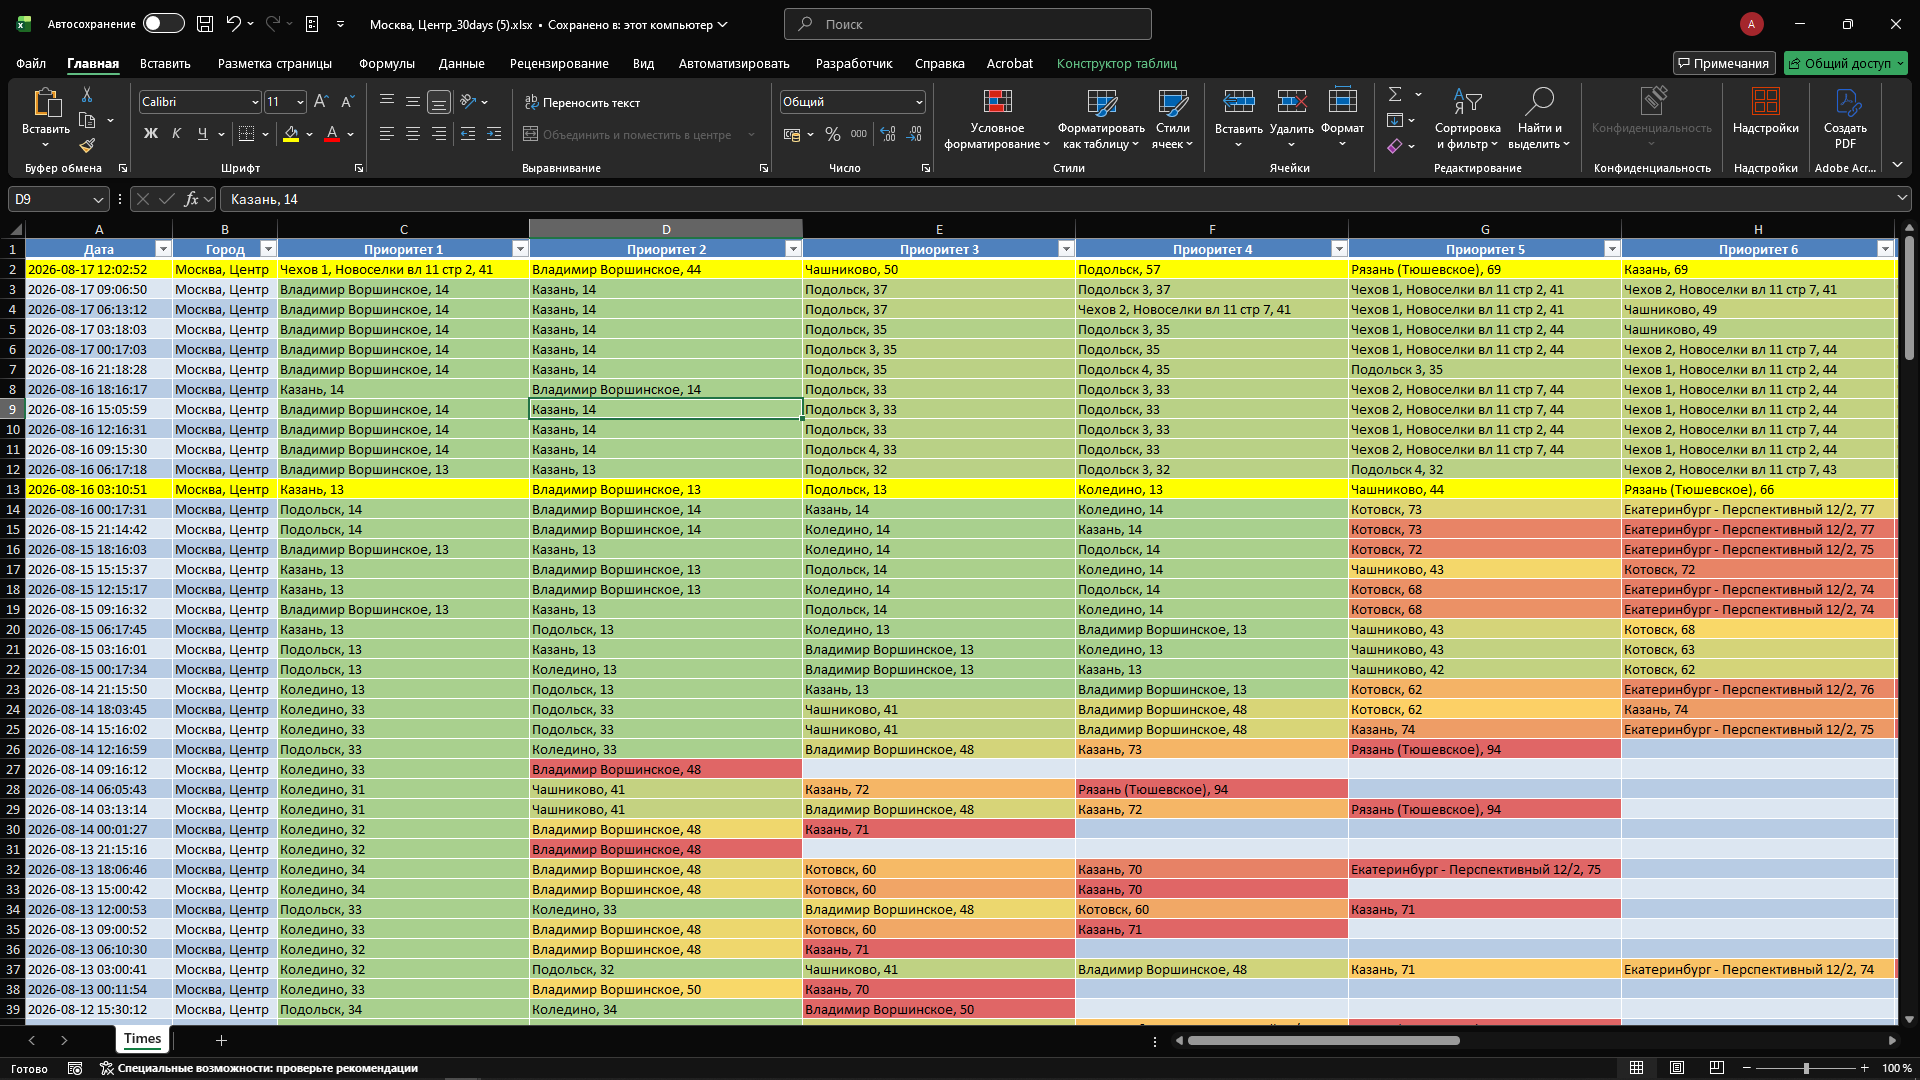Click the Save icon in title bar
This screenshot has height=1080, width=1920.
(205, 24)
